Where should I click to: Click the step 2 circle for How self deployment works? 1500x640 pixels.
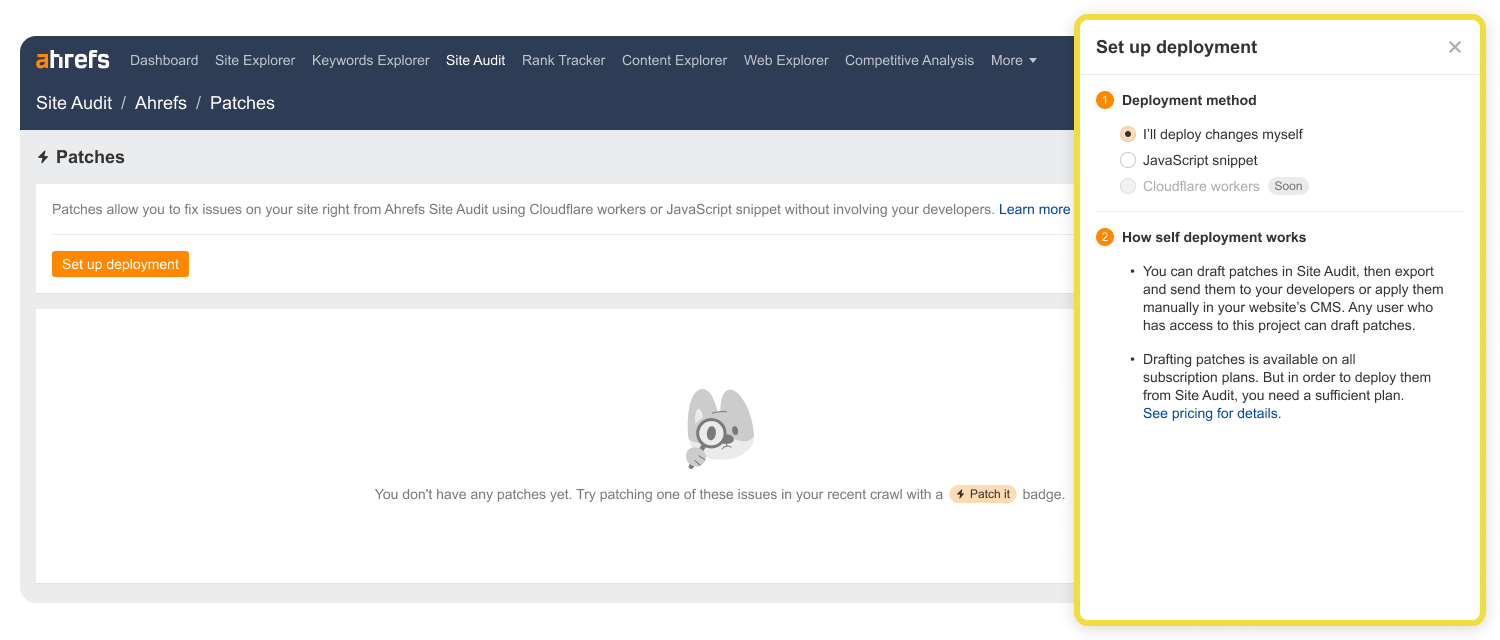click(x=1105, y=237)
